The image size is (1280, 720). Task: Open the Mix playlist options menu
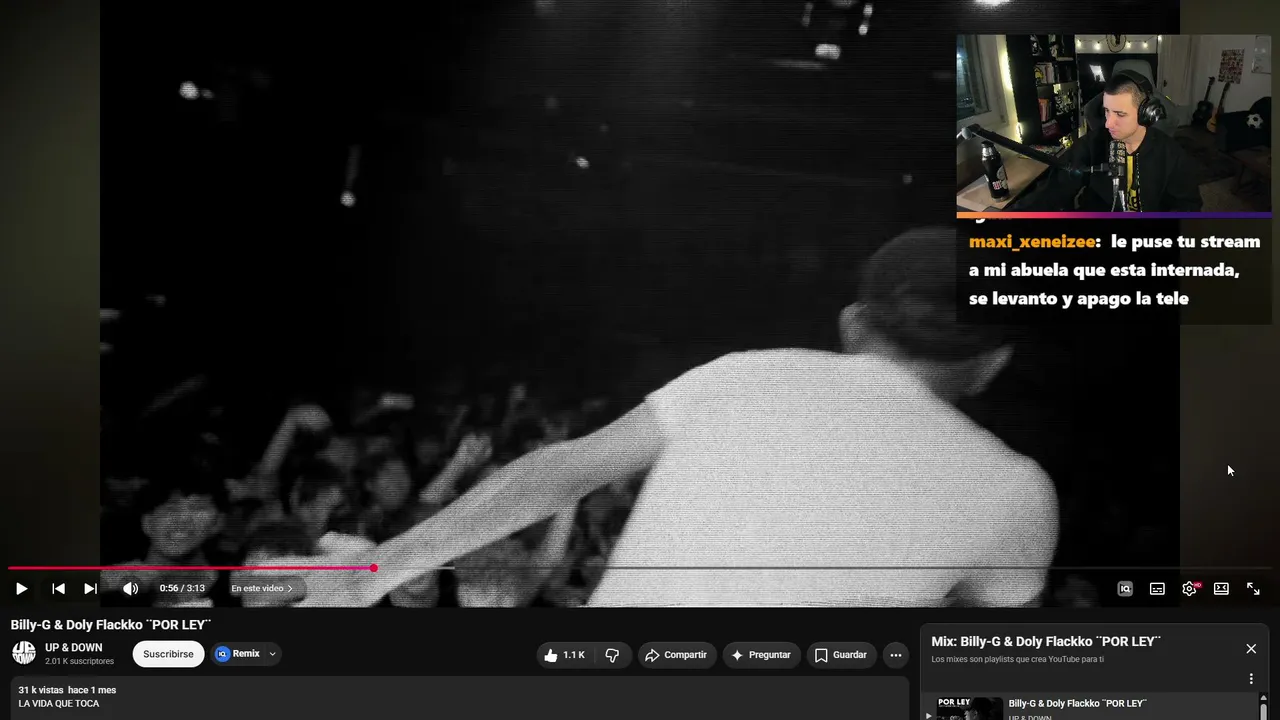(1251, 679)
